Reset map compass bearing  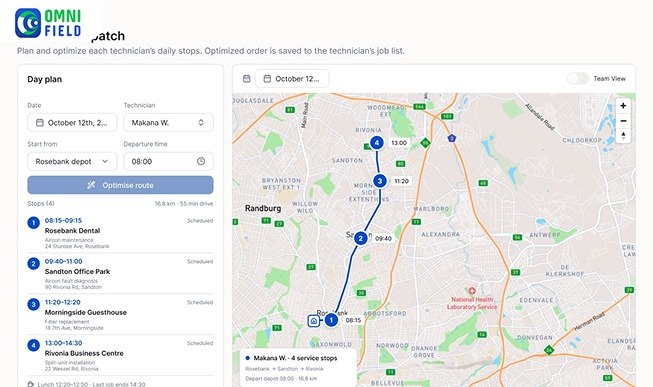click(x=623, y=136)
